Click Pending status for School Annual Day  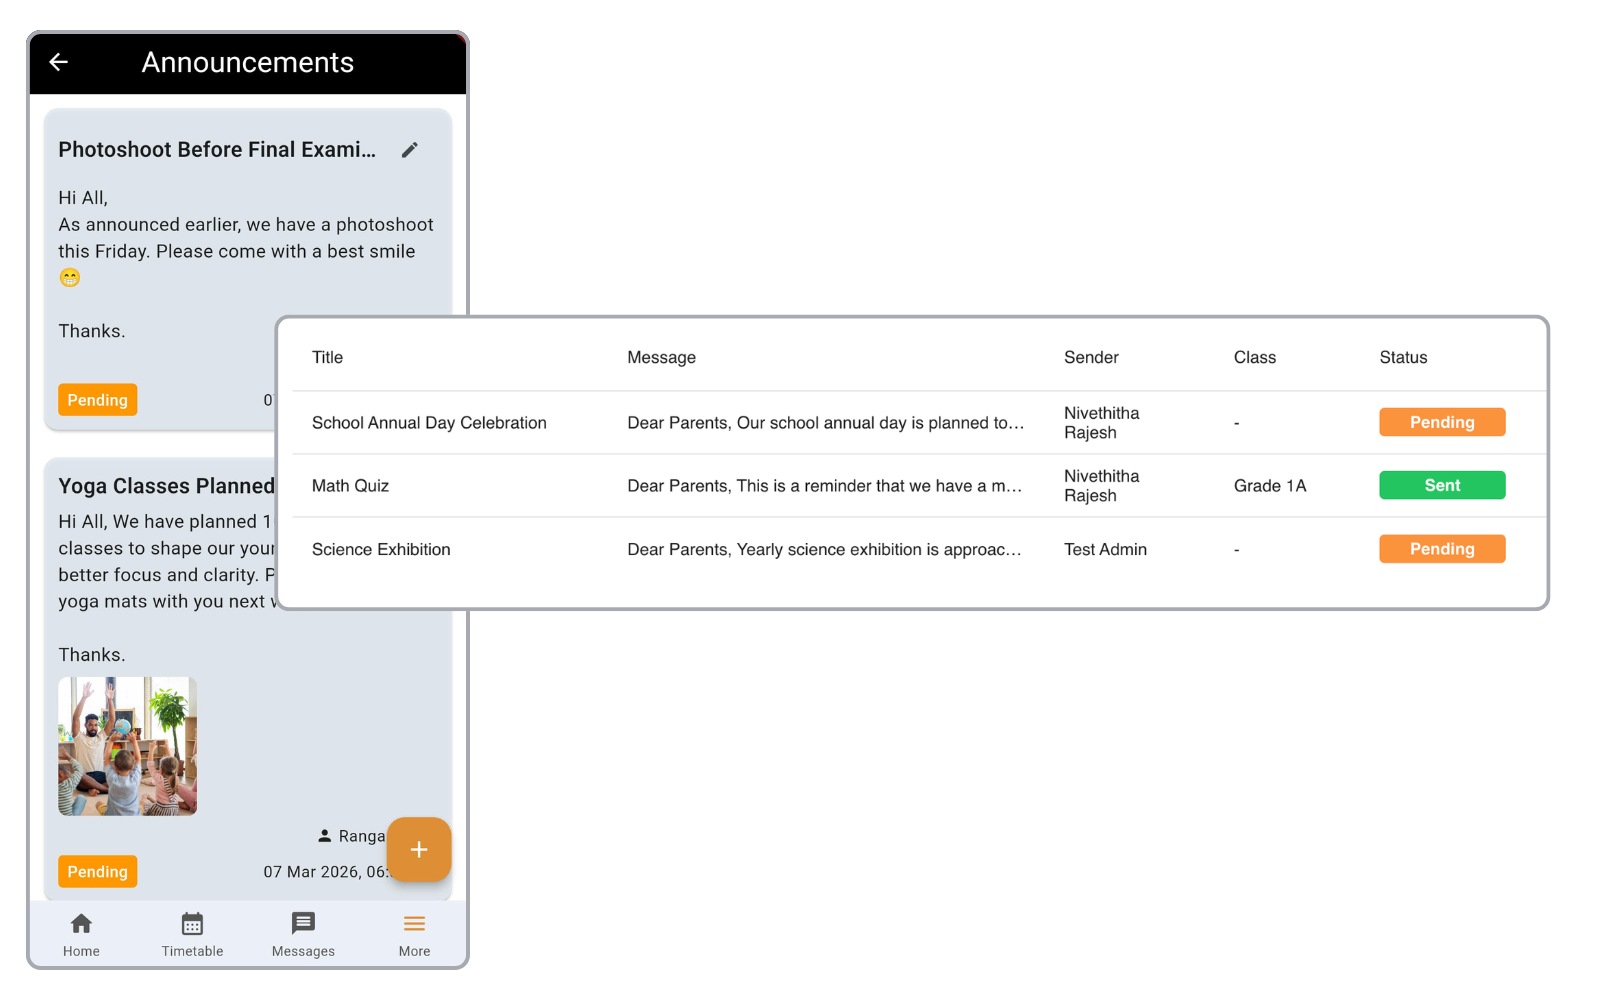(x=1441, y=422)
